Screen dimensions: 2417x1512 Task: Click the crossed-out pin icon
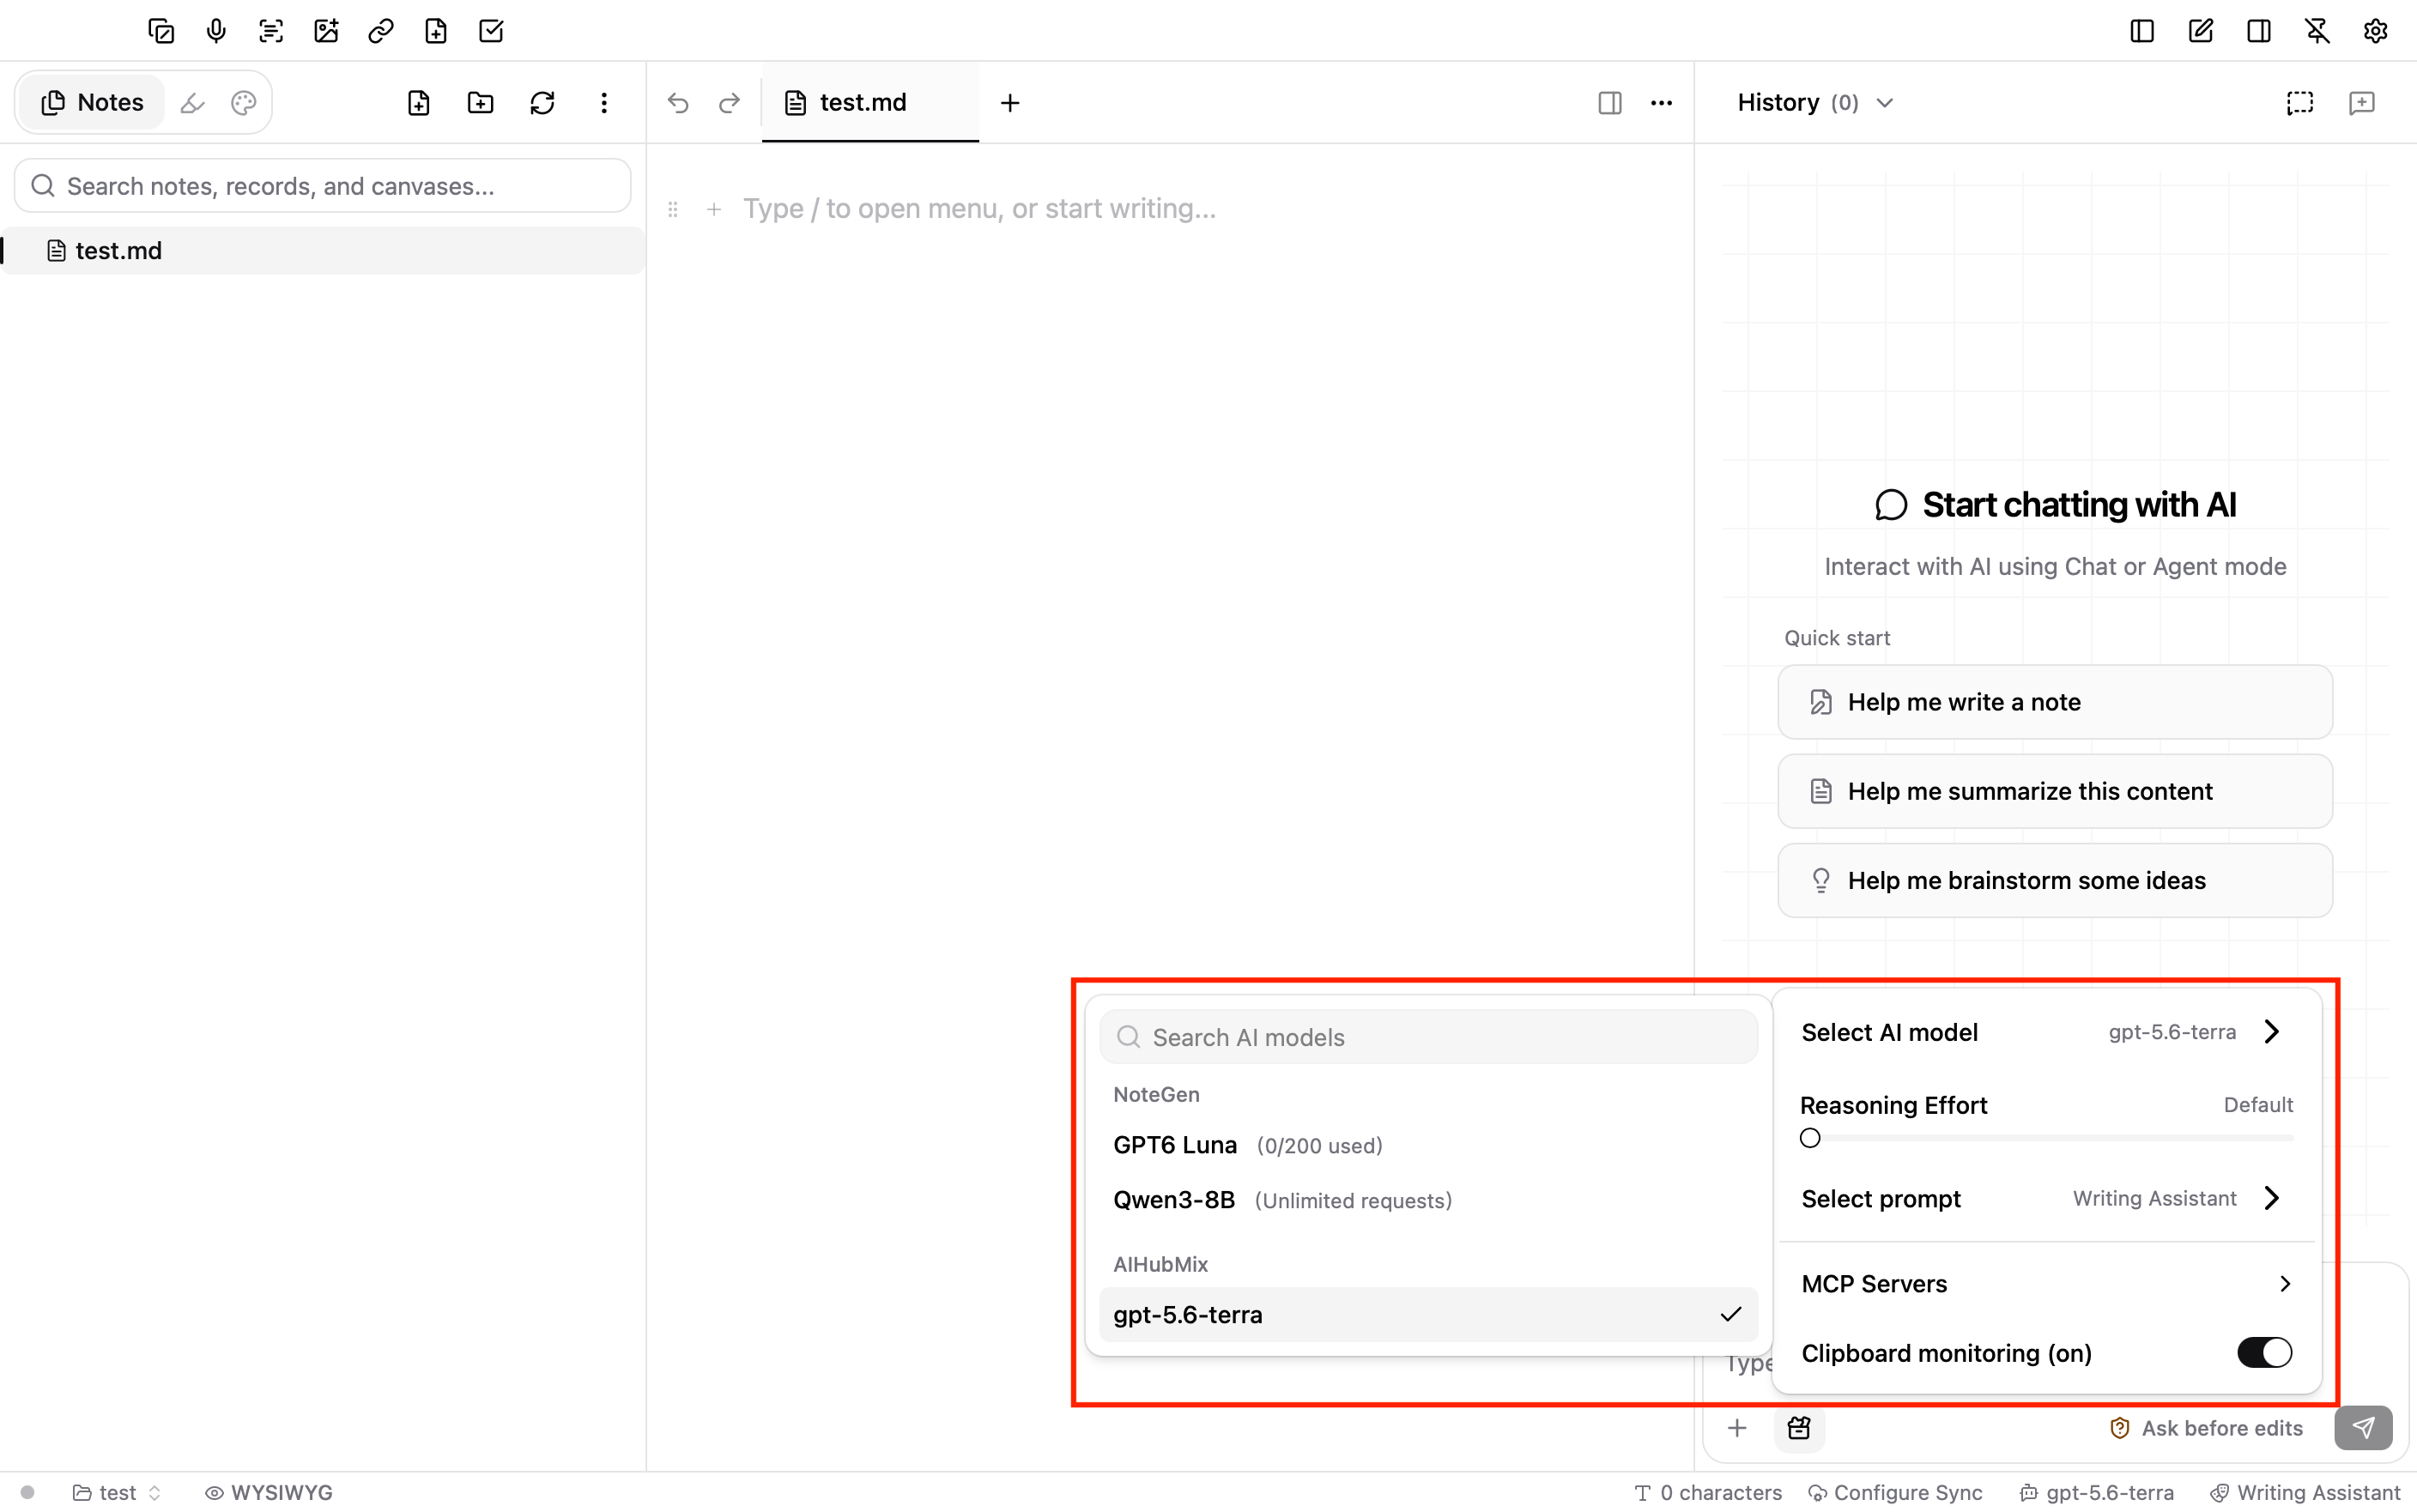(x=2317, y=31)
